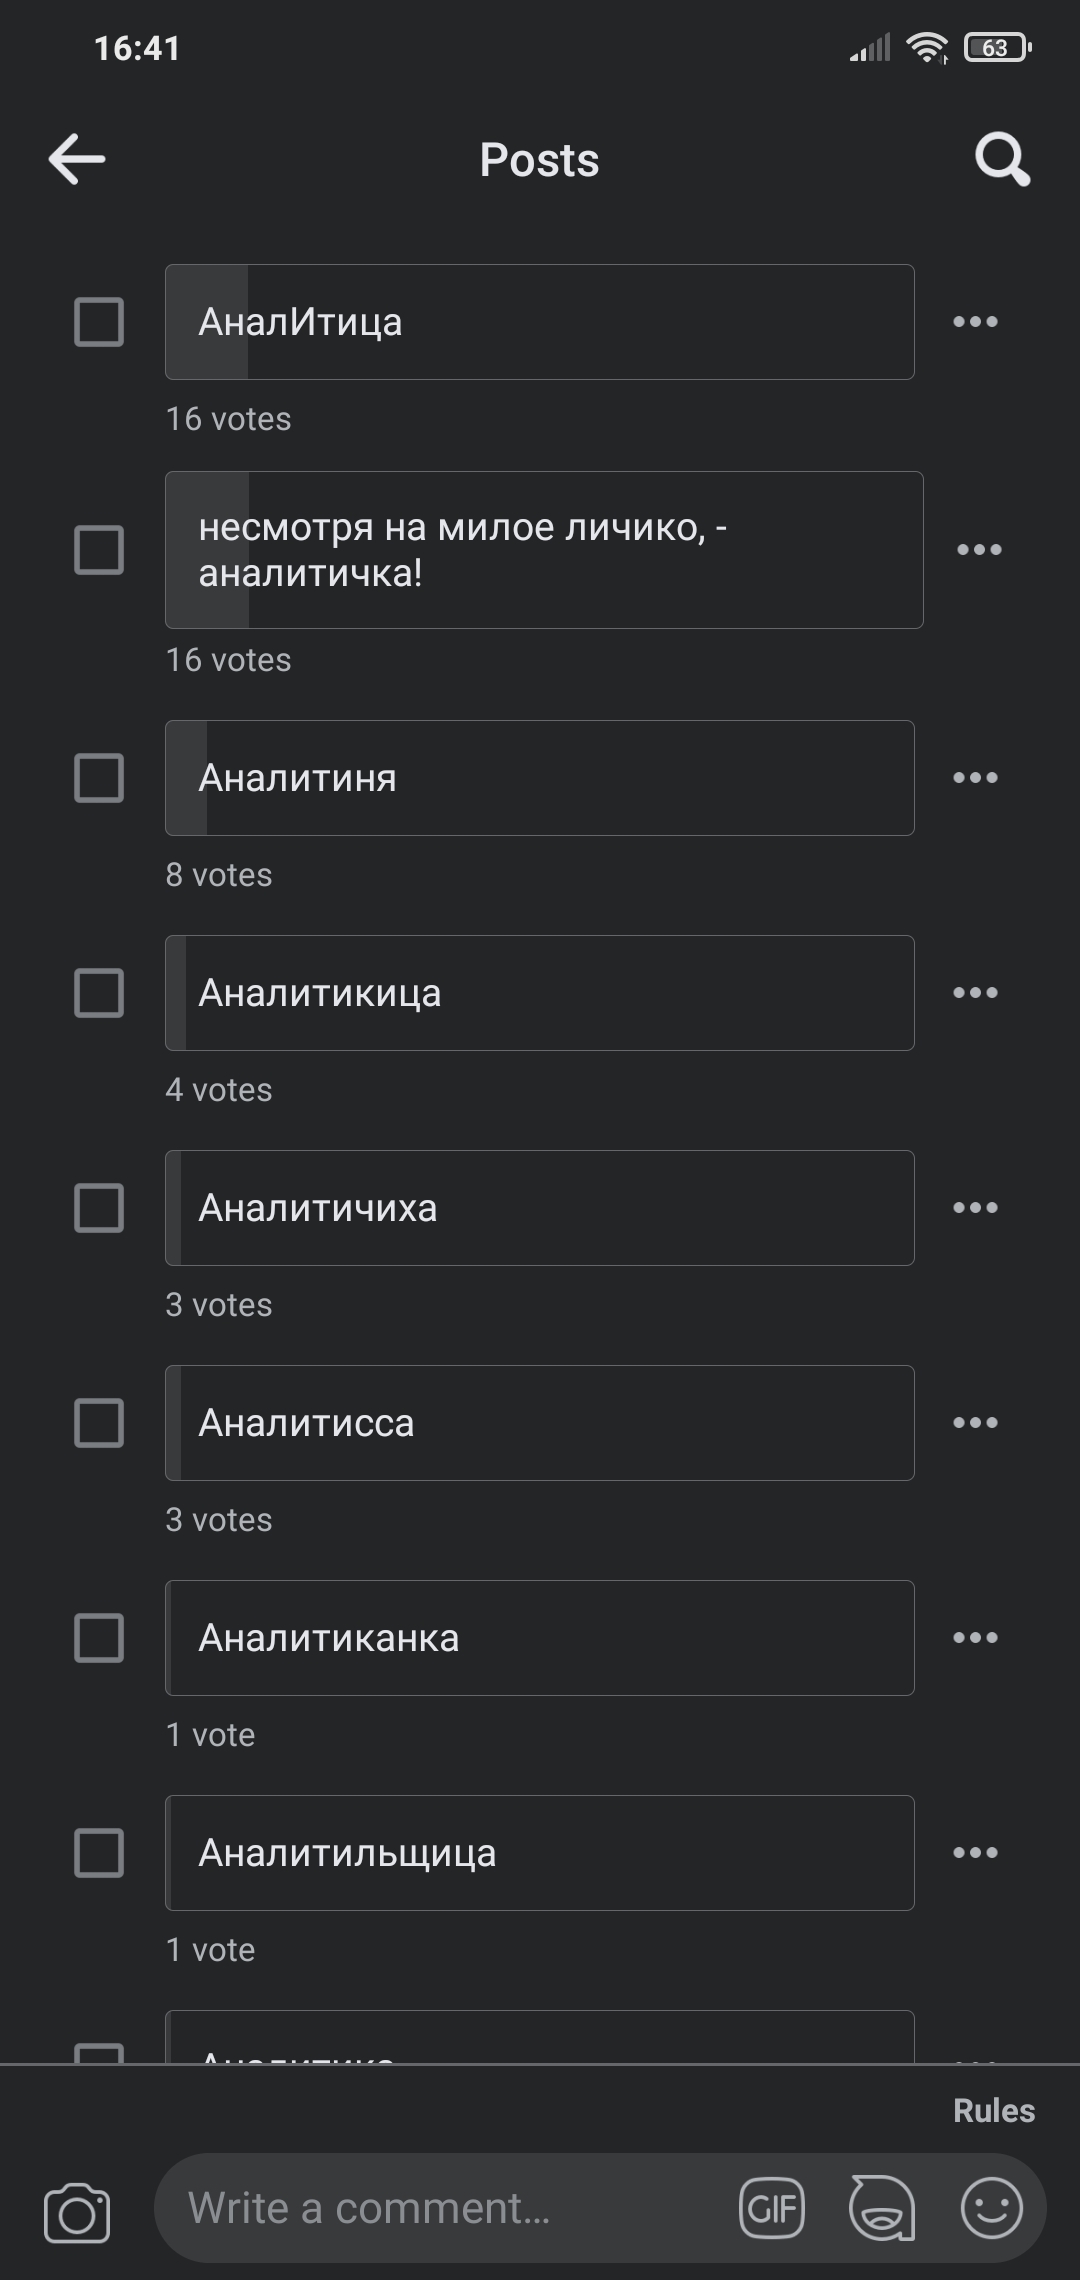Screen dimensions: 1080x2280
Task: Select the Аналитисса checkbox
Action: (99, 1423)
